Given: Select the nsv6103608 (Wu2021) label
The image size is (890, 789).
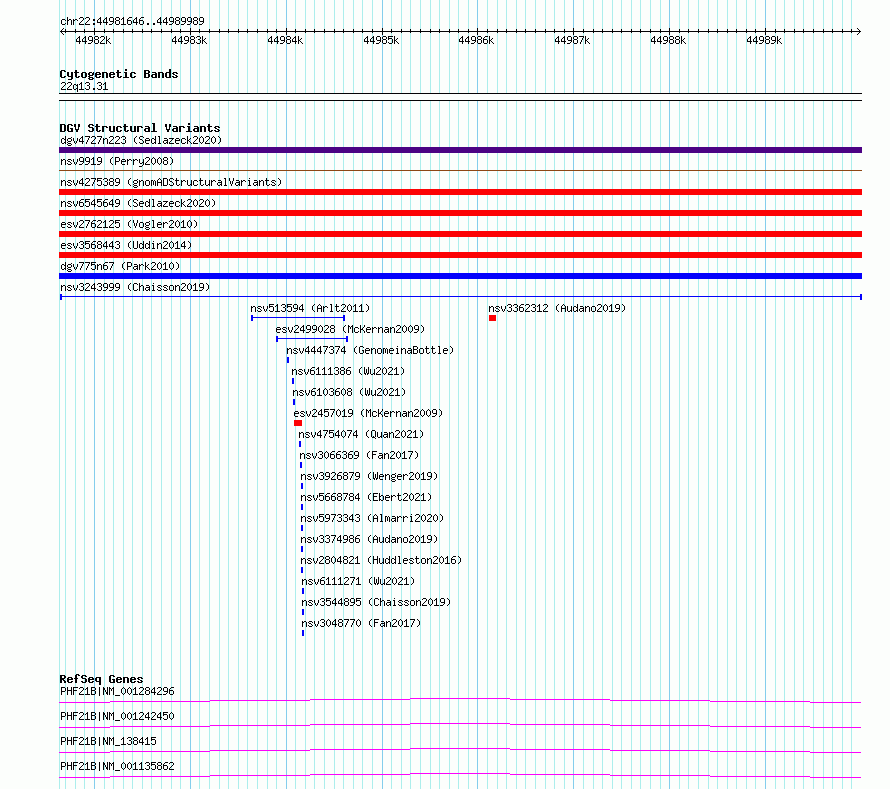Looking at the screenshot, I should (349, 392).
